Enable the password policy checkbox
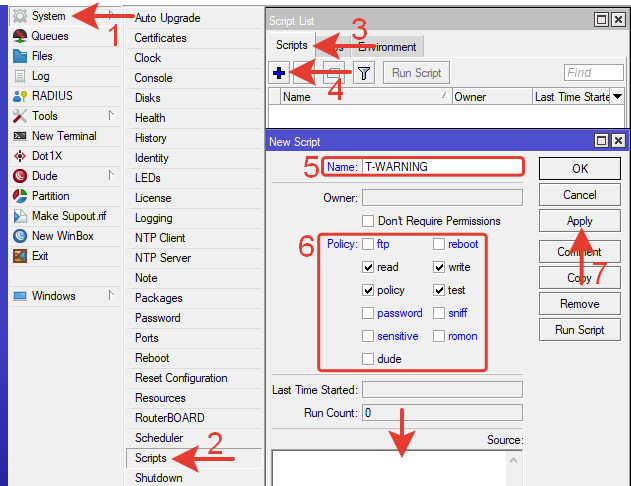The height and width of the screenshot is (486, 631). tap(368, 313)
